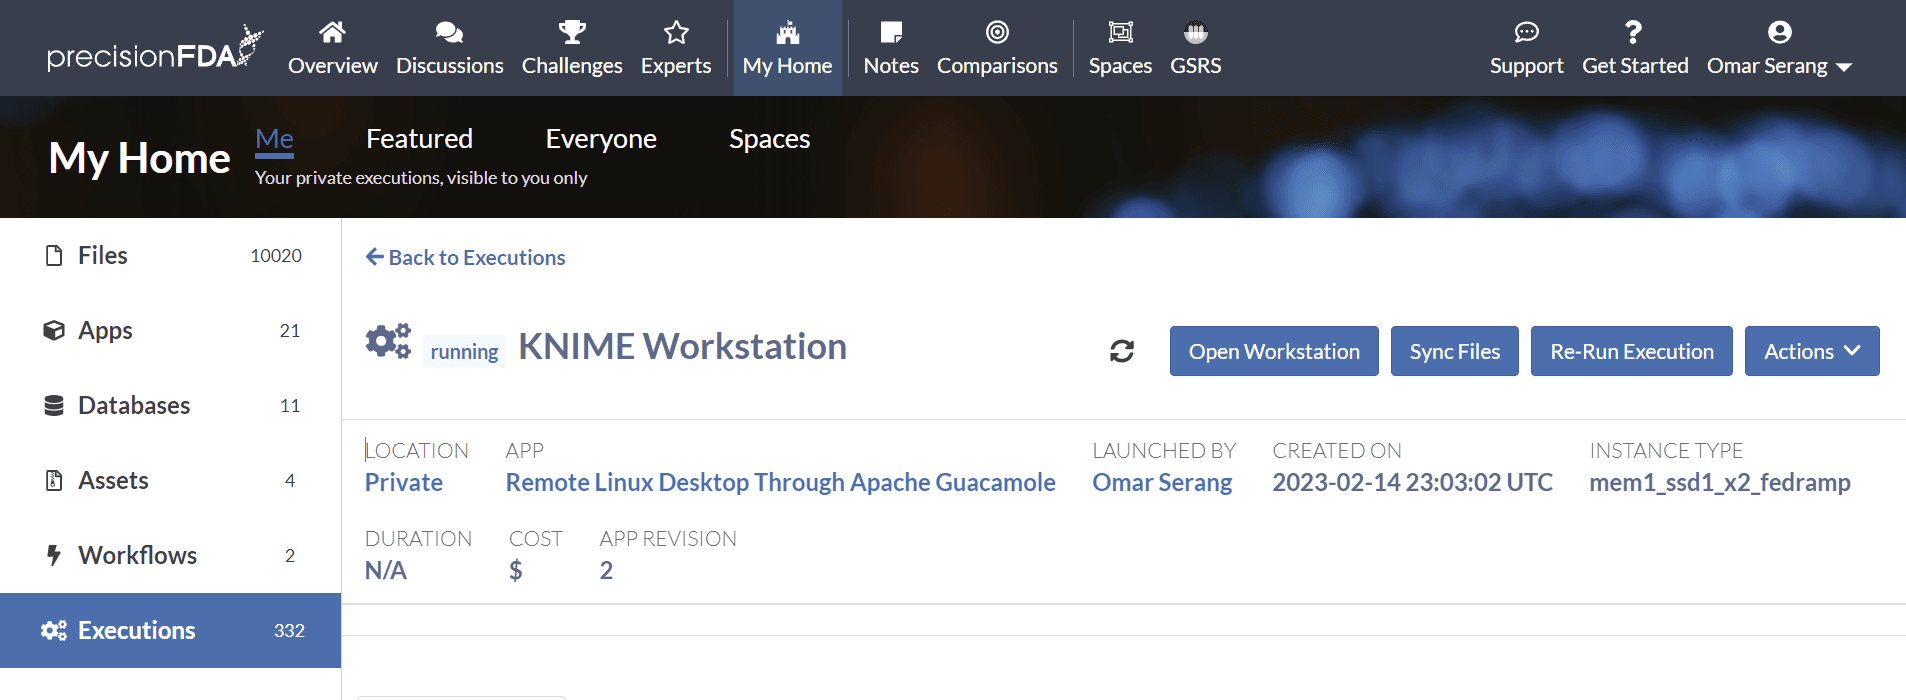The height and width of the screenshot is (700, 1906).
Task: Click the refresh execution icon
Action: (x=1121, y=351)
